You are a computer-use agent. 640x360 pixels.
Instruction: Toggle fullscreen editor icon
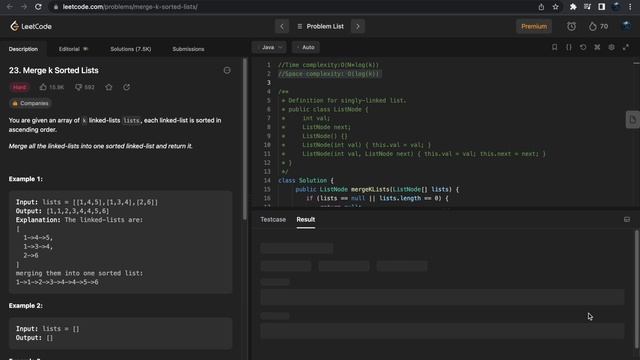point(626,47)
